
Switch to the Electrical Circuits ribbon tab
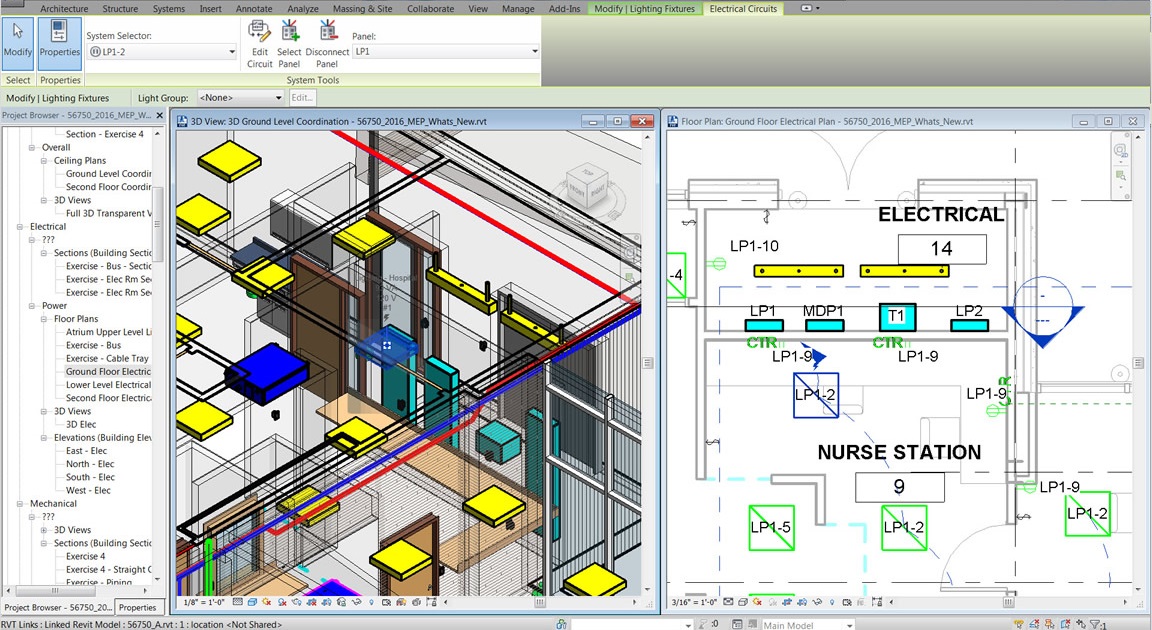[743, 9]
